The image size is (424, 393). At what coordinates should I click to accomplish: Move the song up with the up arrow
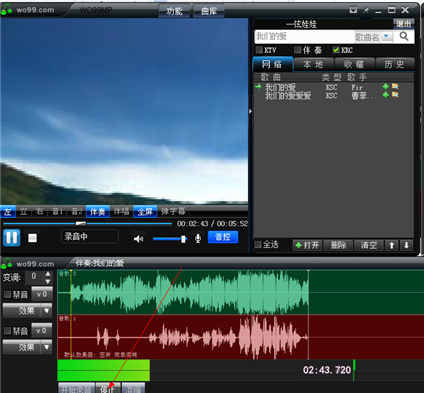tap(392, 245)
